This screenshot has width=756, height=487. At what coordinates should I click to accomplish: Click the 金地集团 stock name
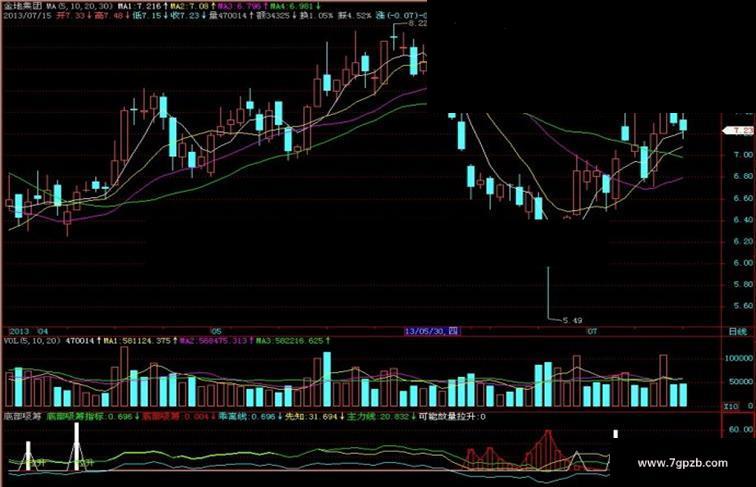(23, 6)
